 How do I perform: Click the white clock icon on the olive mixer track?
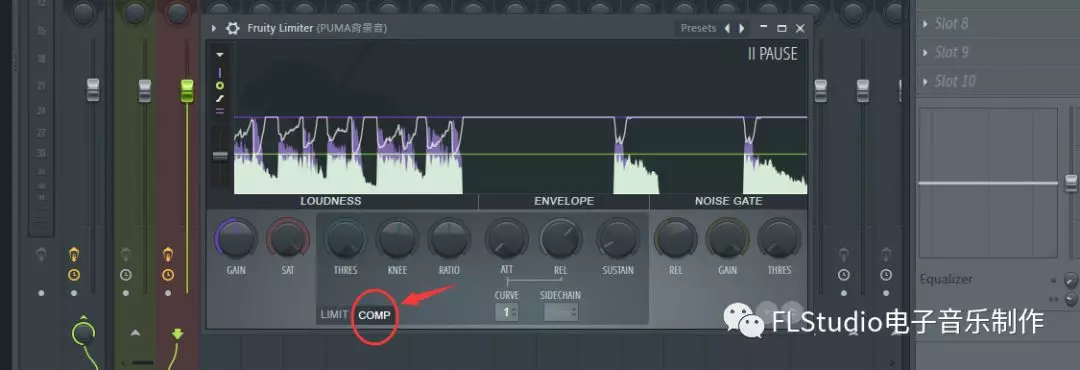[x=125, y=275]
